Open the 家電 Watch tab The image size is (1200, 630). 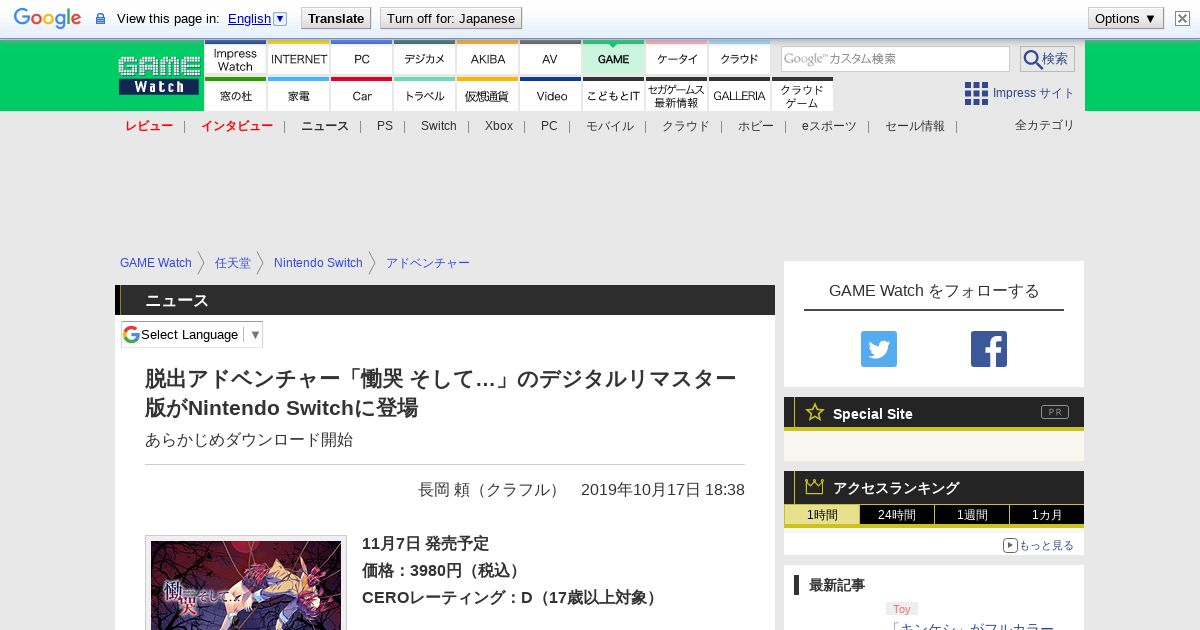[x=299, y=95]
